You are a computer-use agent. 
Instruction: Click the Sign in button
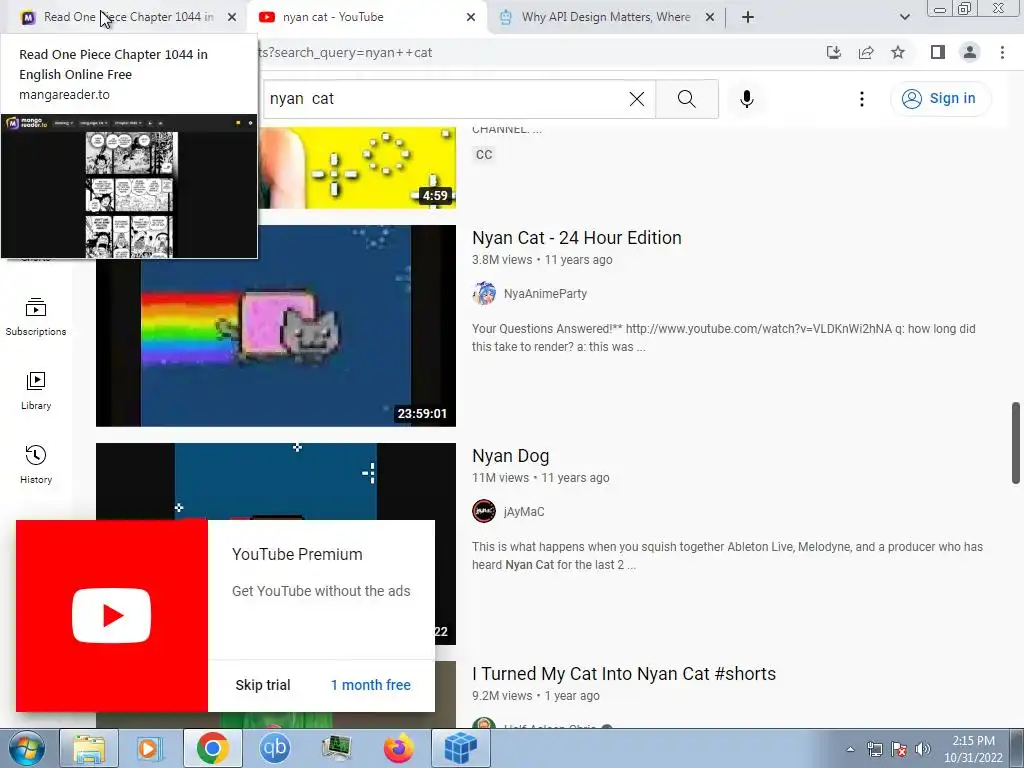coord(940,99)
